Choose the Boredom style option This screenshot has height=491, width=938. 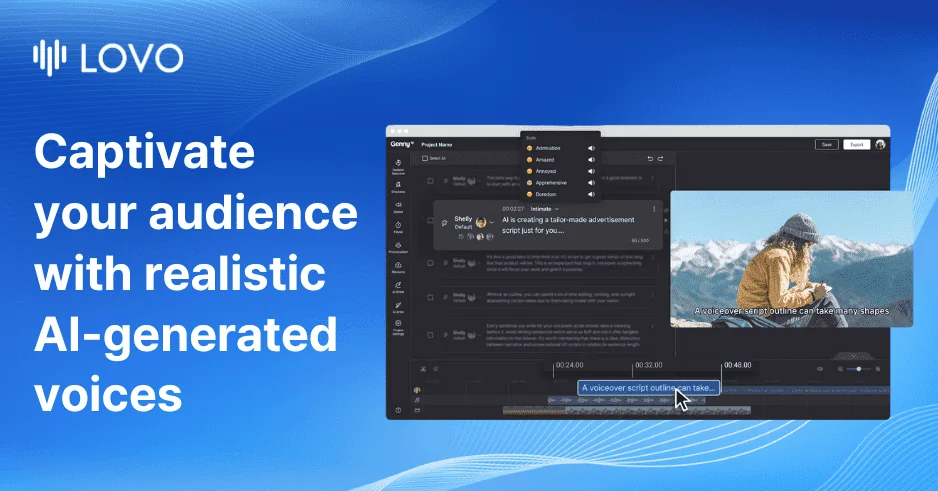click(x=546, y=194)
